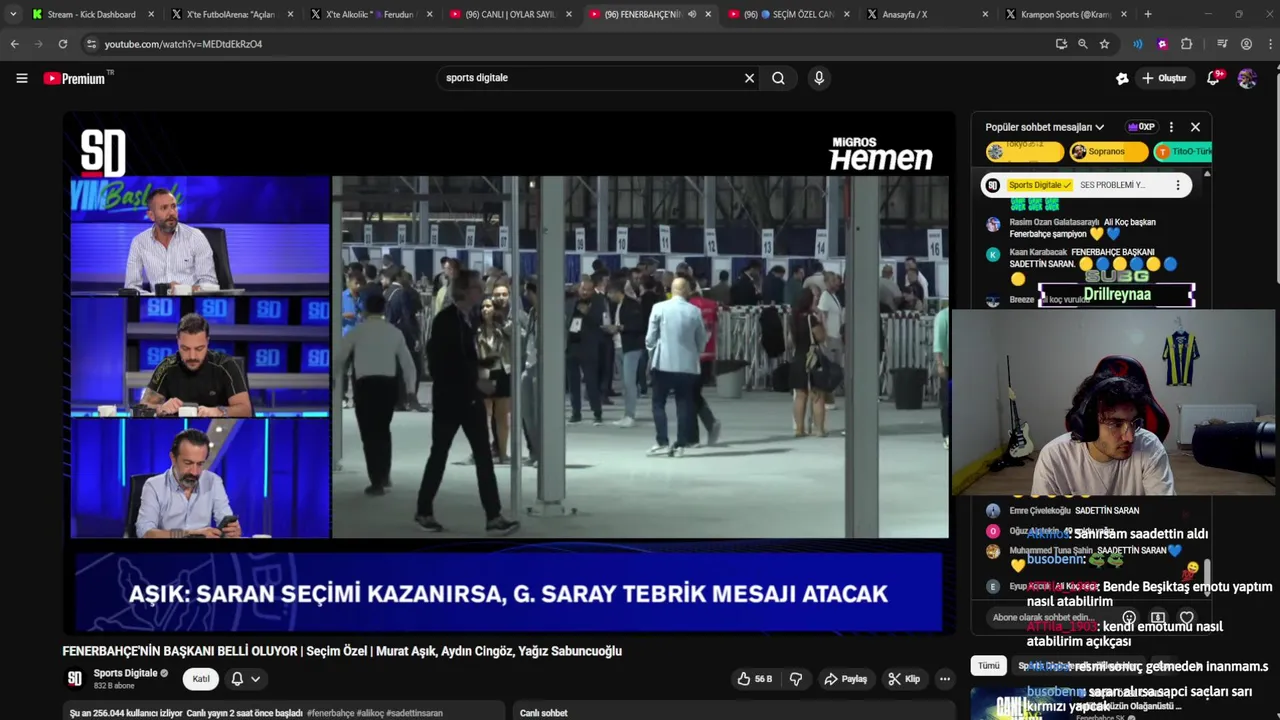The image size is (1280, 720).
Task: Click the blue sound-wave extension icon
Action: click(1138, 44)
